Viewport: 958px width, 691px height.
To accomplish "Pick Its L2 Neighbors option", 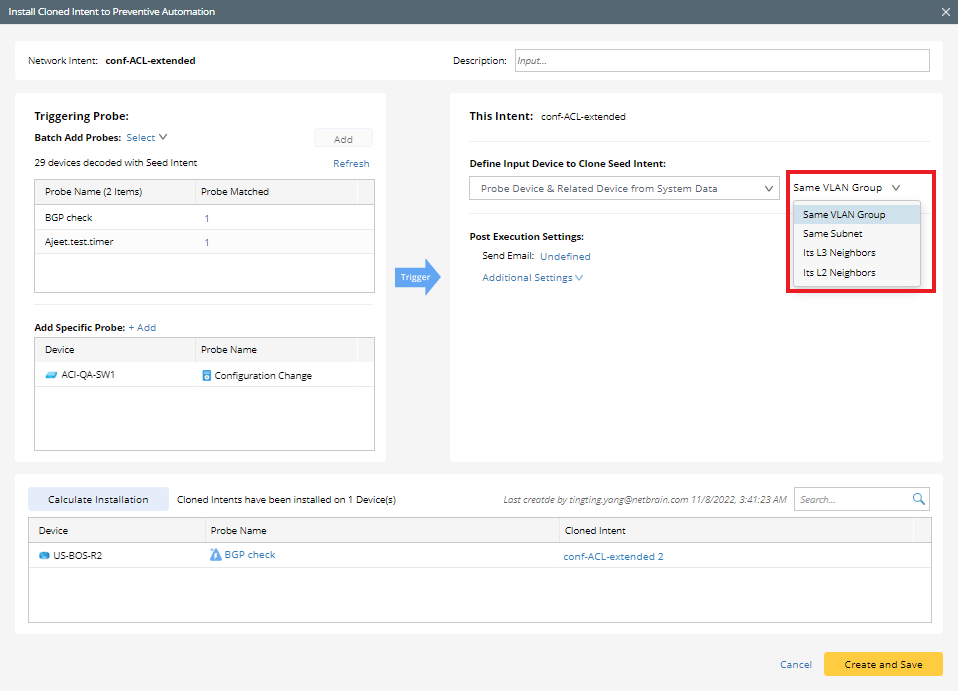I will point(839,272).
